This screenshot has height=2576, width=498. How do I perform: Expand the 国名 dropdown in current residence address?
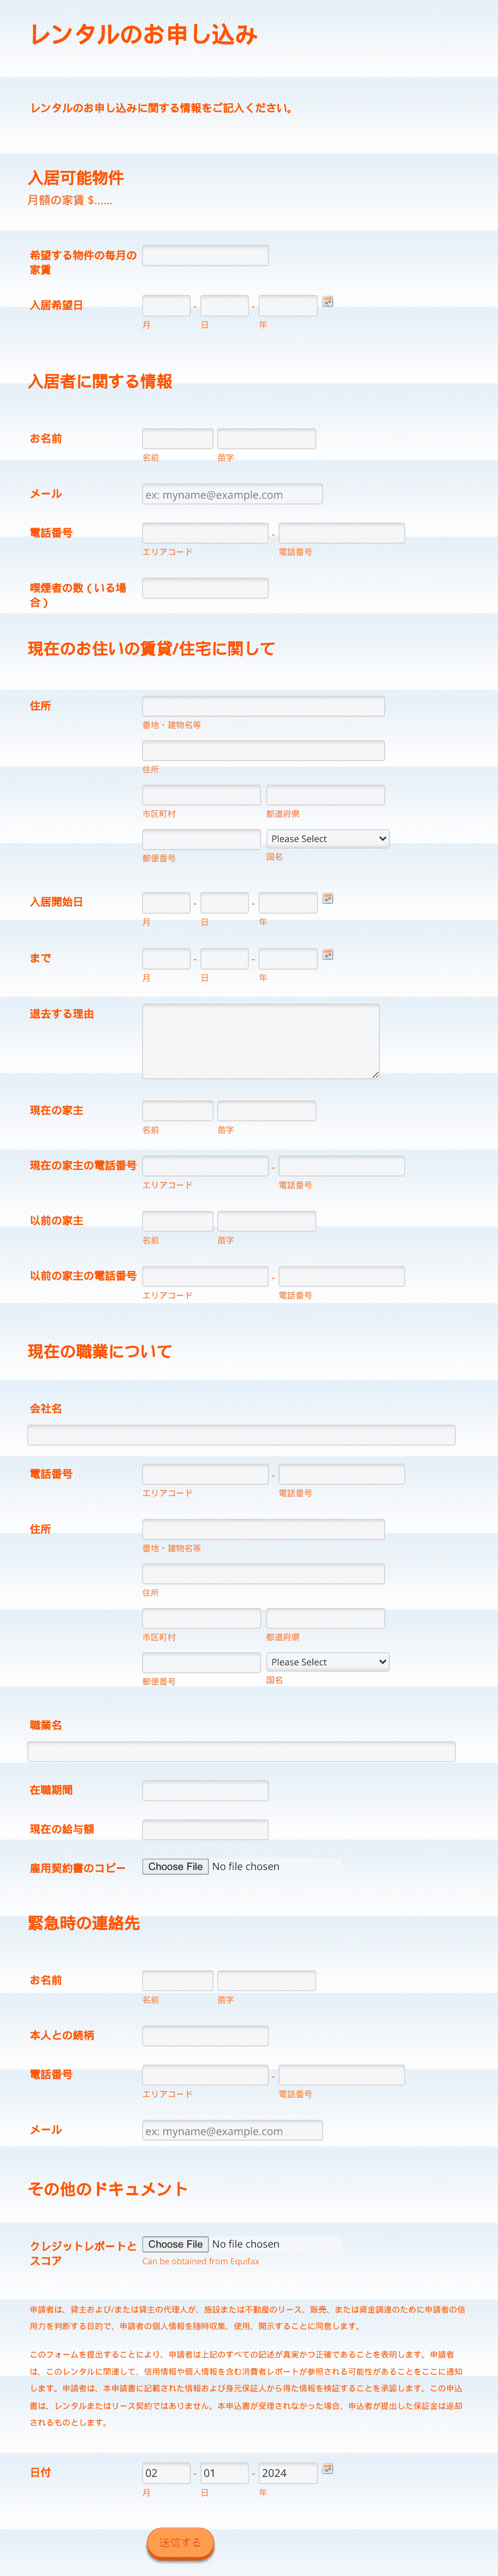pyautogui.click(x=328, y=838)
